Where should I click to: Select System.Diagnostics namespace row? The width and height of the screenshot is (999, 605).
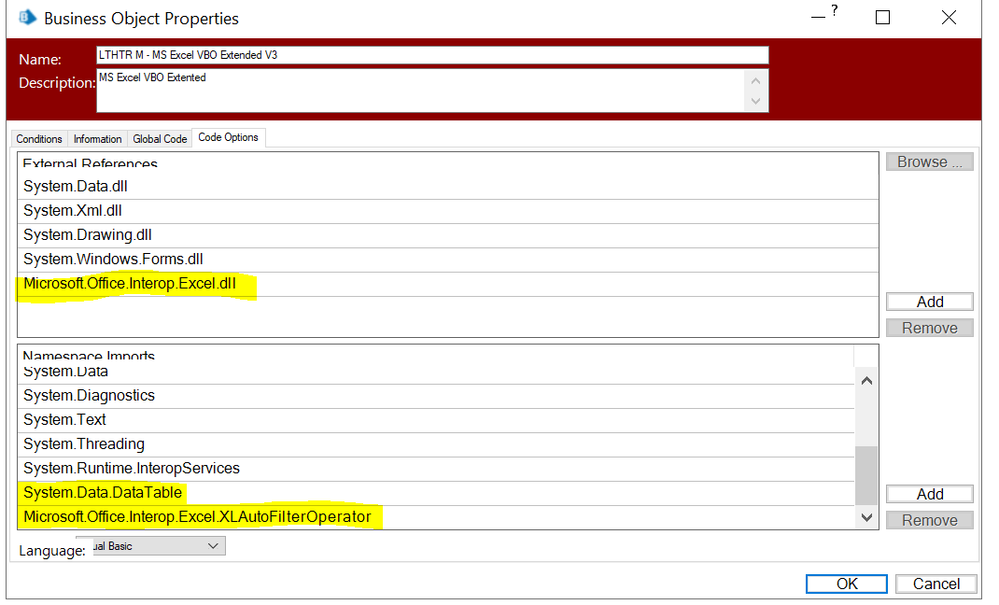point(436,395)
